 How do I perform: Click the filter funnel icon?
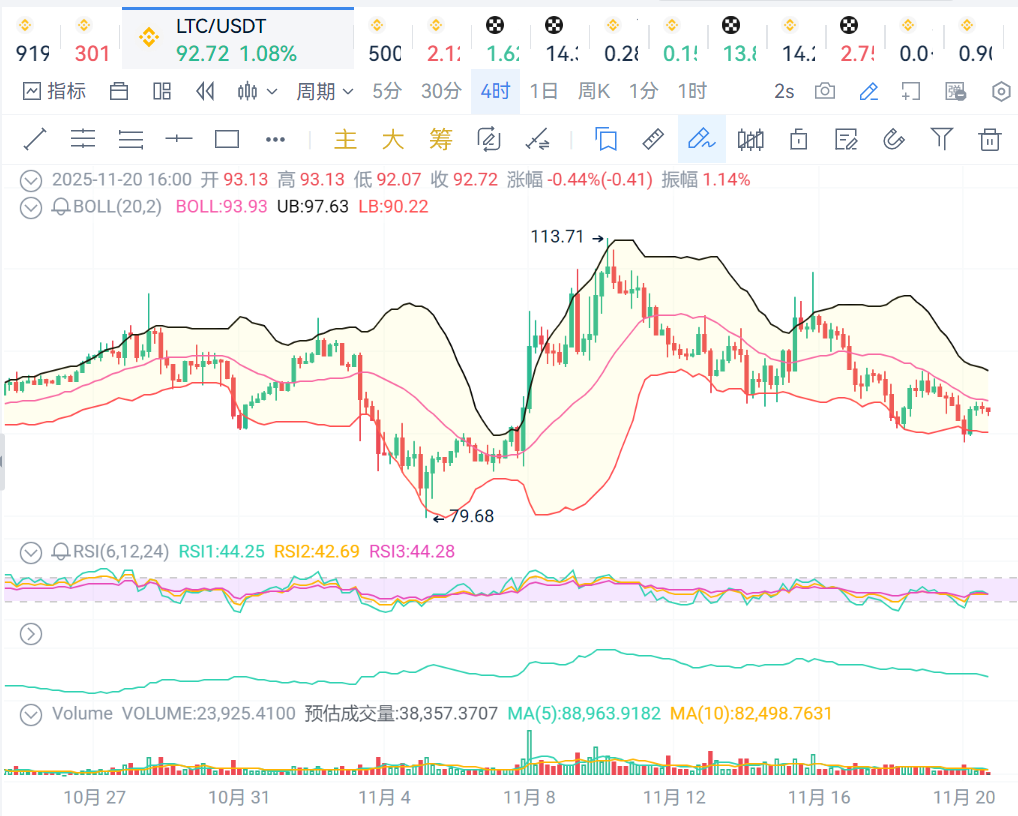(941, 139)
